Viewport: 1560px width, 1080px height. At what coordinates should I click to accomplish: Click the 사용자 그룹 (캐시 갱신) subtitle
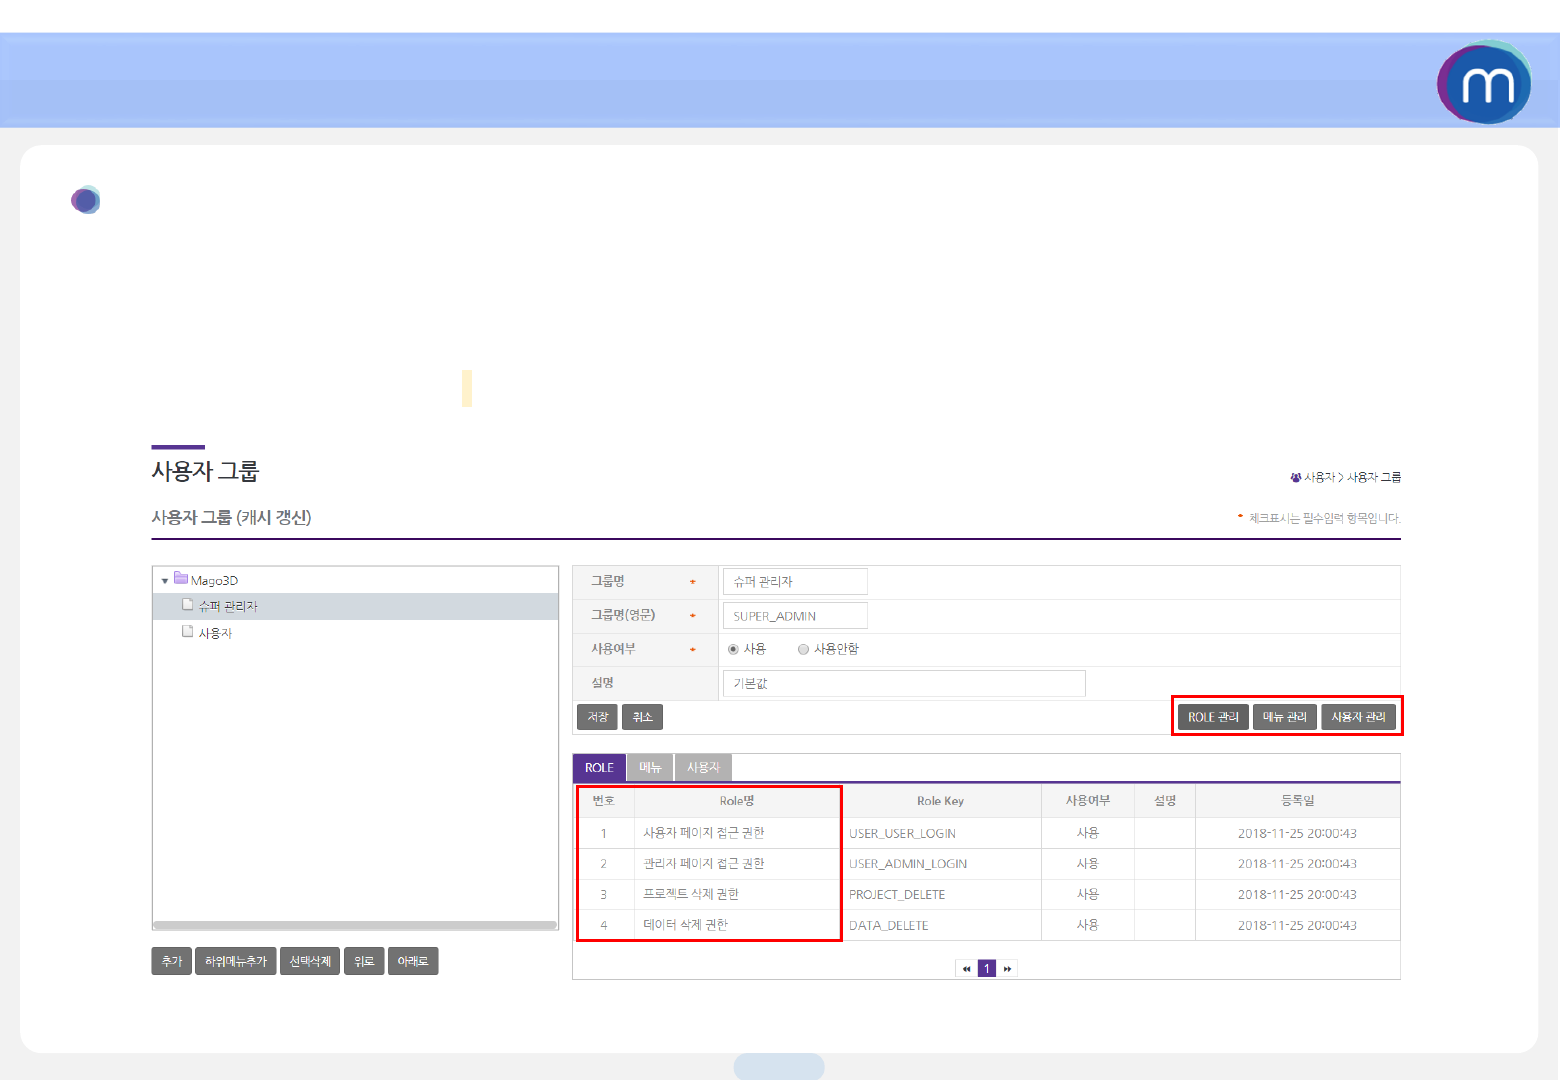pos(231,517)
